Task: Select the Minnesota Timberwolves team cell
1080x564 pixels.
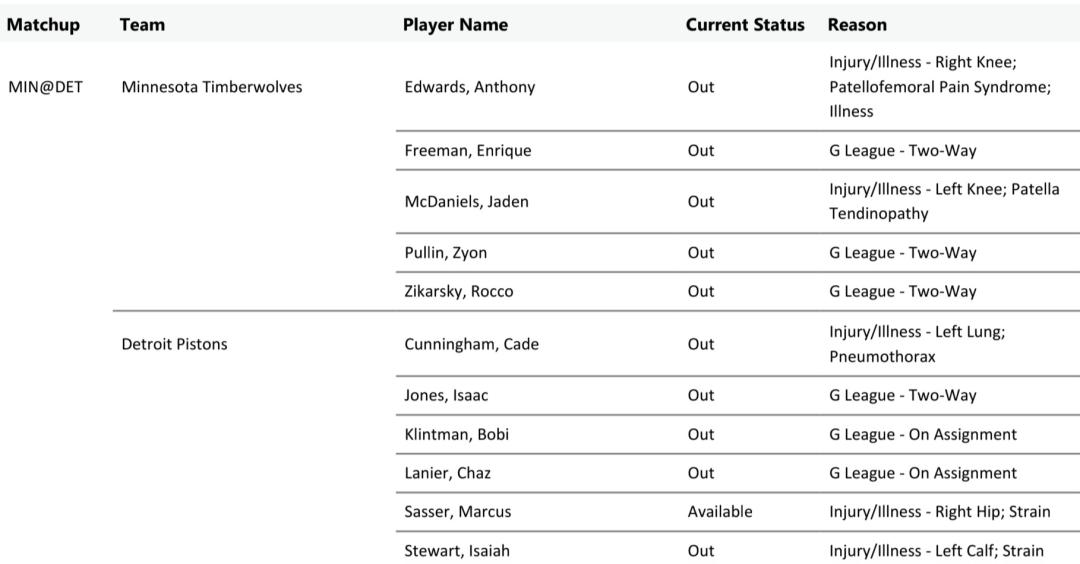Action: [211, 87]
